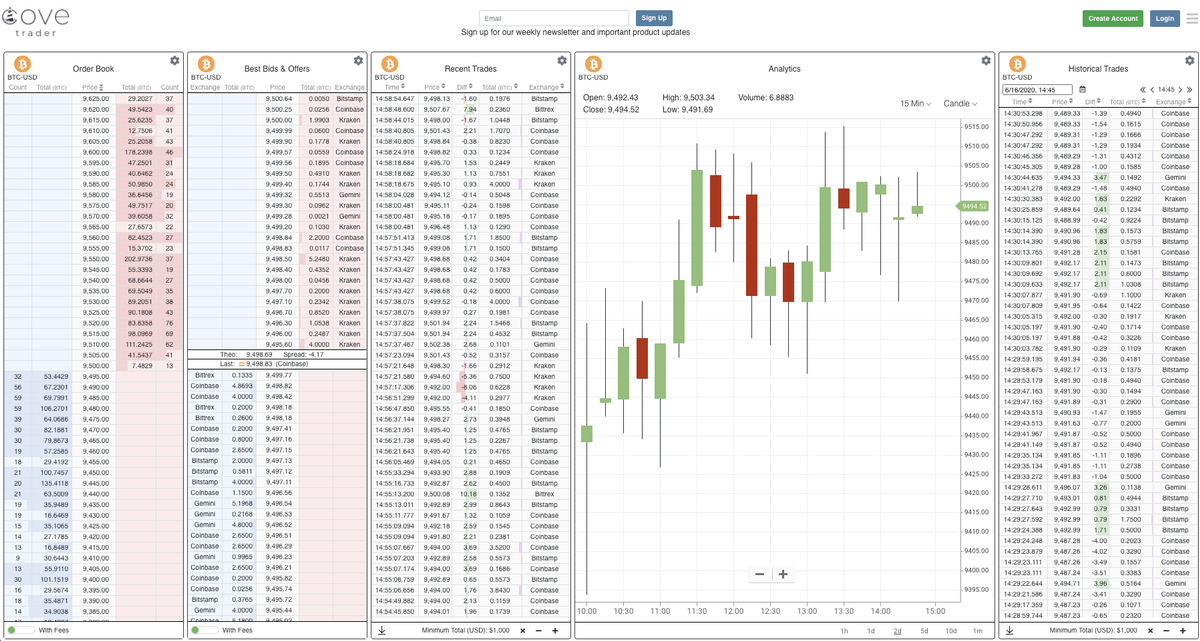Image resolution: width=1200 pixels, height=641 pixels.
Task: Select the 1h chart range
Action: [845, 631]
